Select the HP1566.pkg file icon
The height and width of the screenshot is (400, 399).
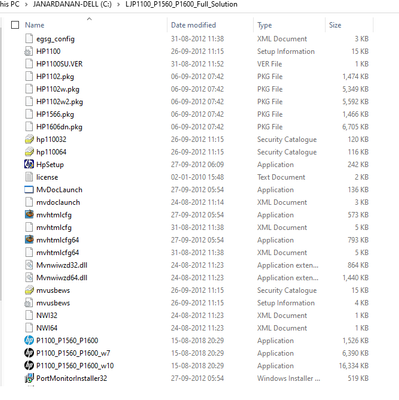pyautogui.click(x=29, y=114)
